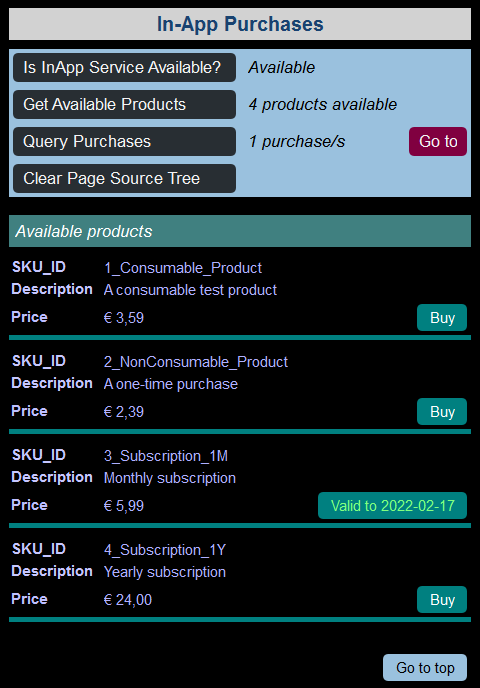This screenshot has width=480, height=688.
Task: Click the Monthly subscription description text
Action: point(170,478)
